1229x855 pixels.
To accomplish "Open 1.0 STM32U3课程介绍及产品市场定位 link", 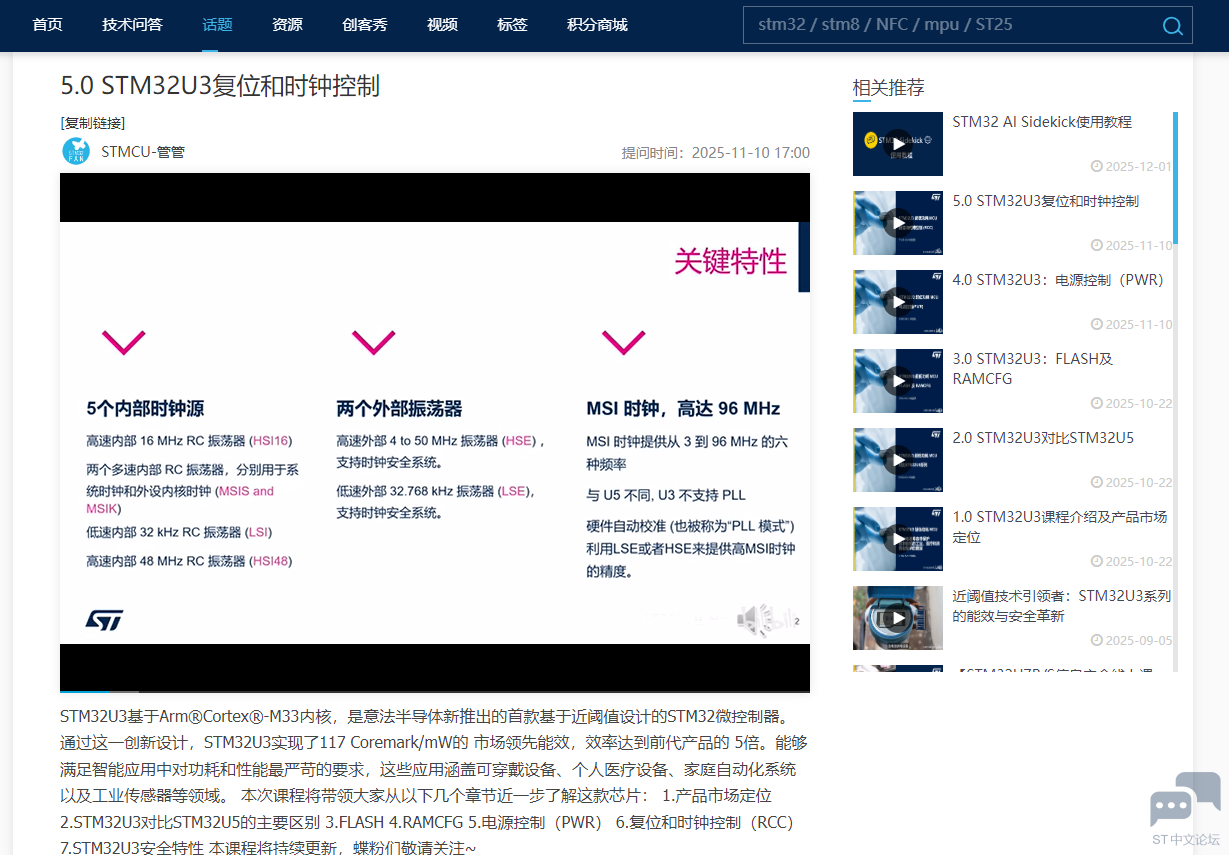I will [1059, 527].
